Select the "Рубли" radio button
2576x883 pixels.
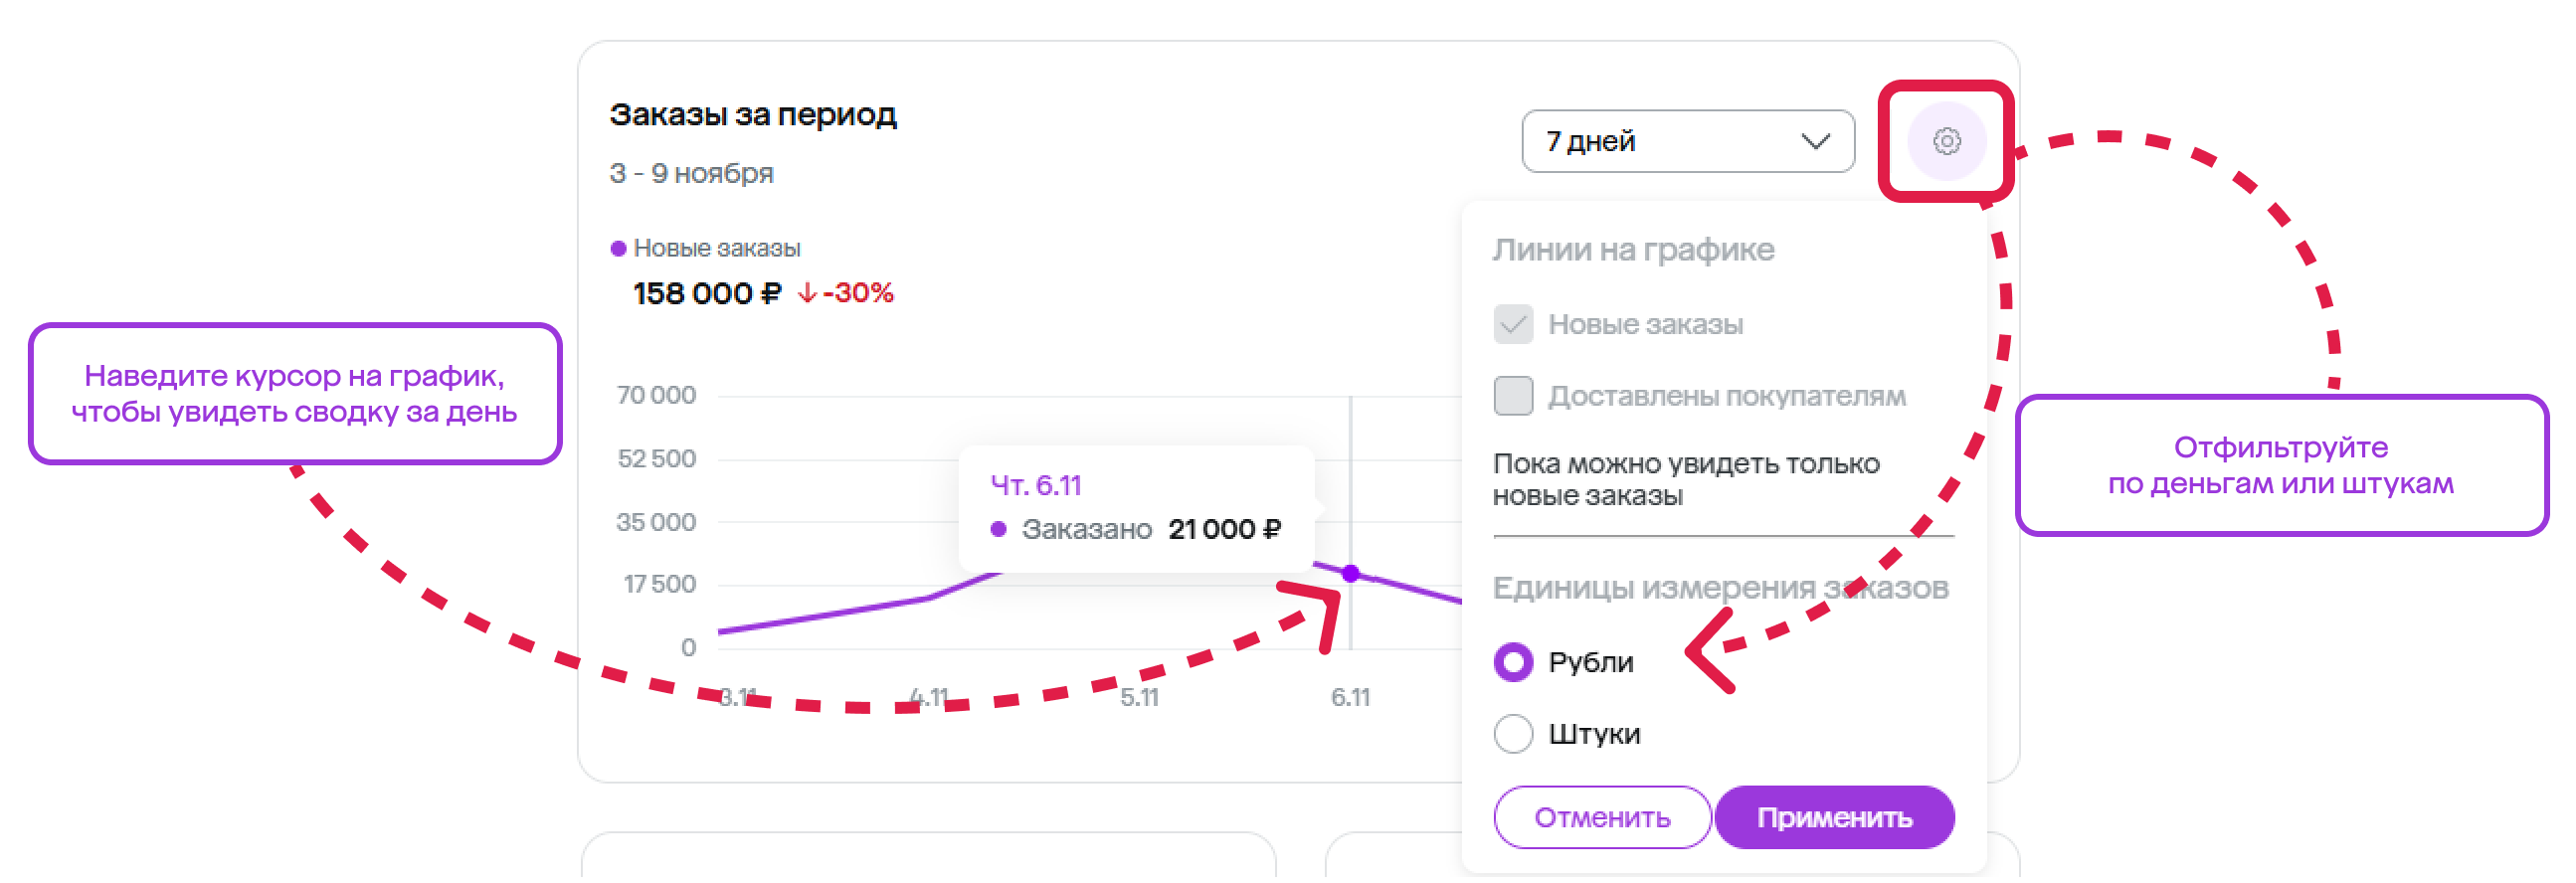click(x=1512, y=662)
